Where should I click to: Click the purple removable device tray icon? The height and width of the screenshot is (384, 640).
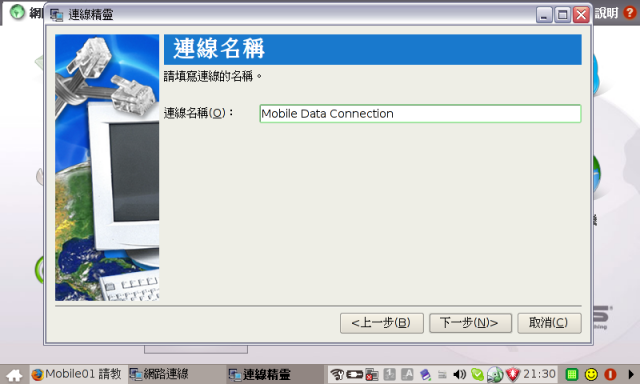pyautogui.click(x=425, y=374)
